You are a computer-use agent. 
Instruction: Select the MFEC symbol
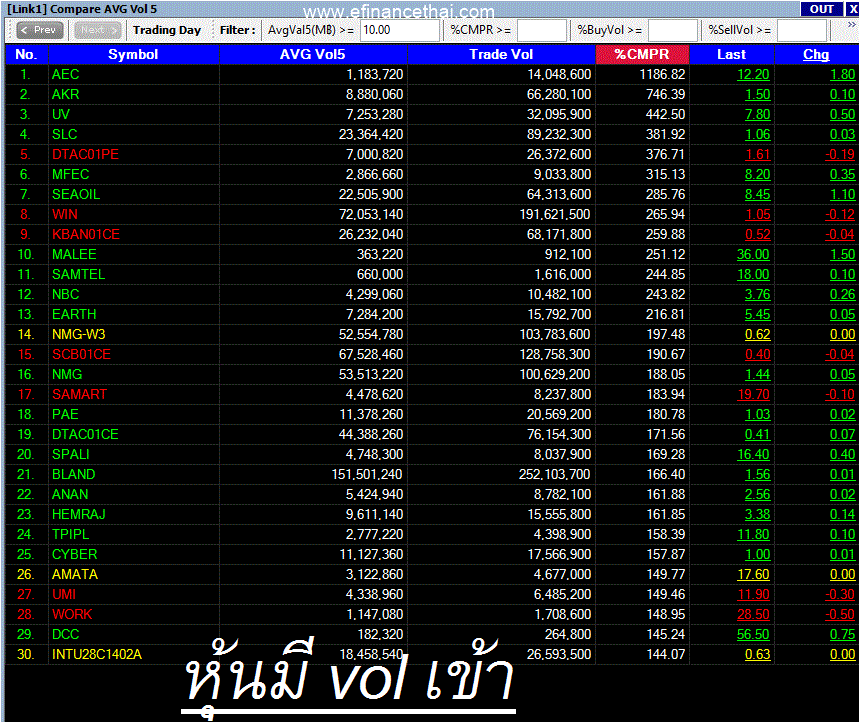tap(71, 174)
